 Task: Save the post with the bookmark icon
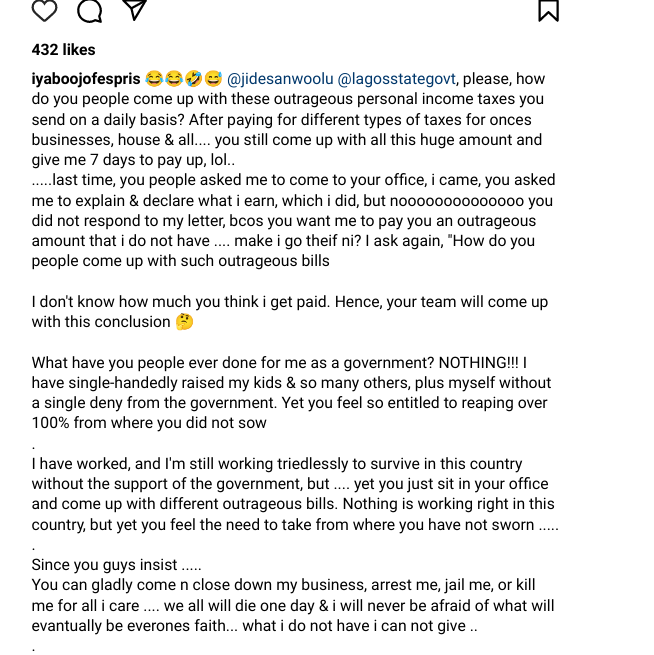(548, 10)
